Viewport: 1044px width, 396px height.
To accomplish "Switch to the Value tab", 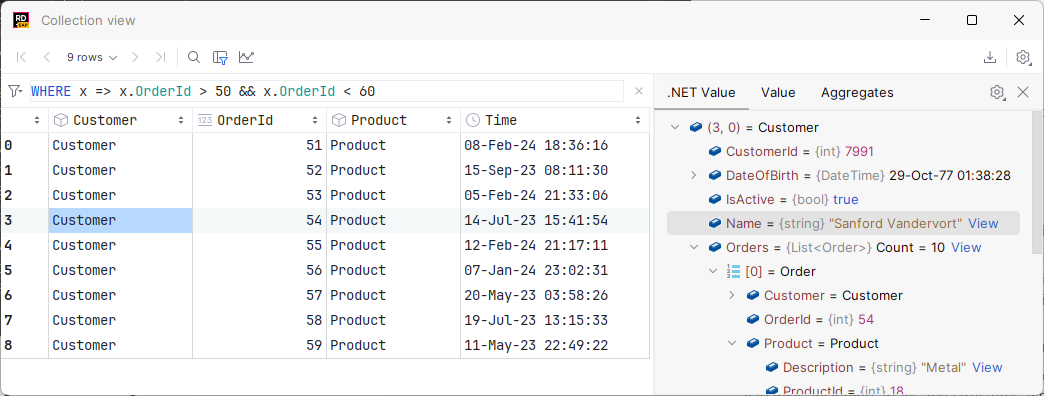I will click(x=778, y=93).
